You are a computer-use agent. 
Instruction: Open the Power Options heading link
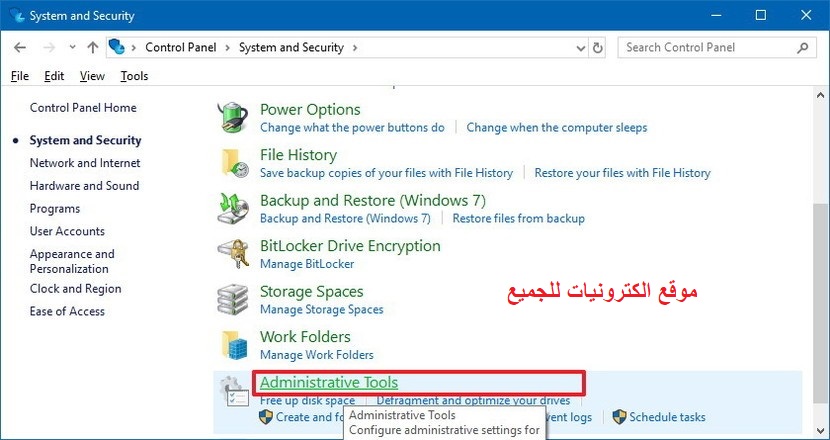(x=310, y=110)
